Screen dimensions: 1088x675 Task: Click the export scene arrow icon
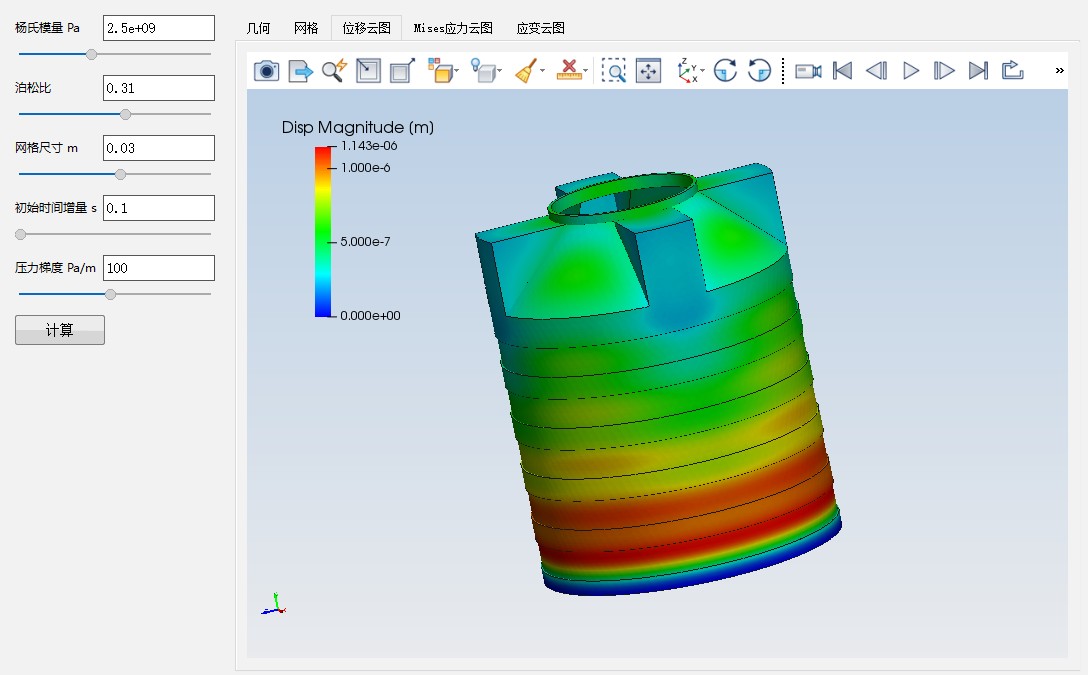300,71
